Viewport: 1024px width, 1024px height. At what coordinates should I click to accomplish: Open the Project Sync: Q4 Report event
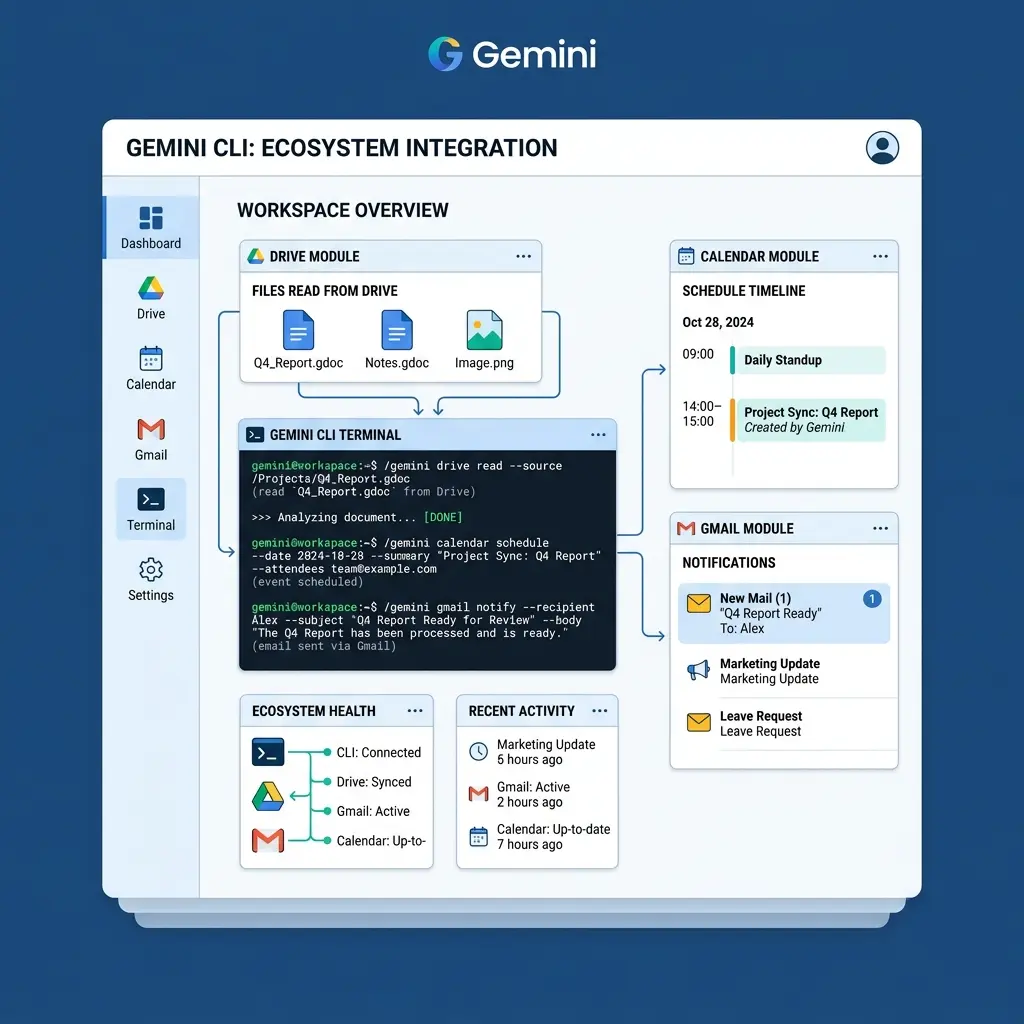point(808,420)
